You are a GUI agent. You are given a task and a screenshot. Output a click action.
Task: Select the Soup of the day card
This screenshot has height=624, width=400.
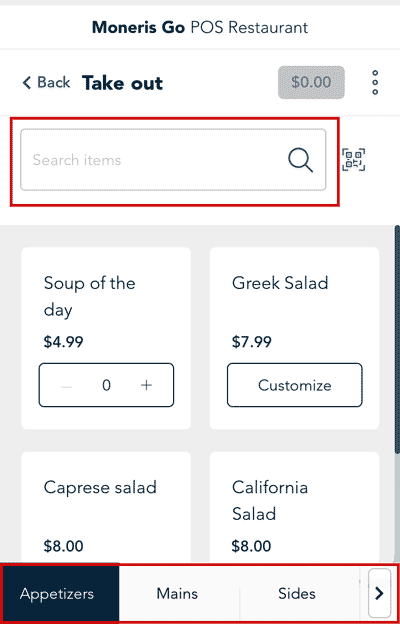(106, 338)
